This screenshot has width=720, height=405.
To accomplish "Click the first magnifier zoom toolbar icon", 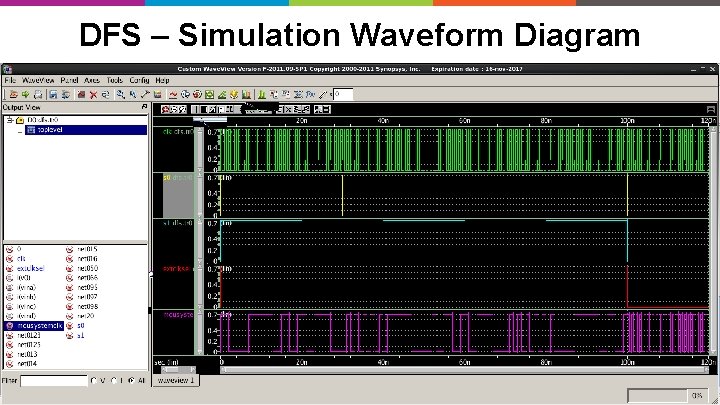I will (x=120, y=95).
